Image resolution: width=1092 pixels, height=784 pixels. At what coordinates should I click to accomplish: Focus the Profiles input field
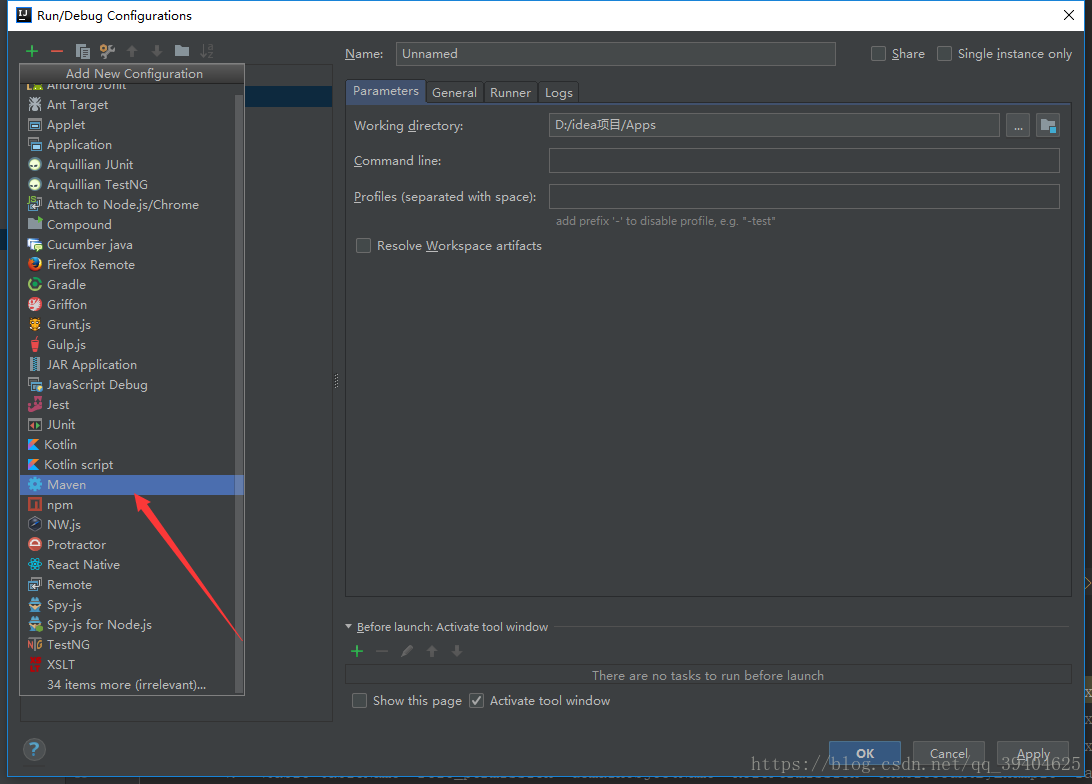[x=804, y=196]
